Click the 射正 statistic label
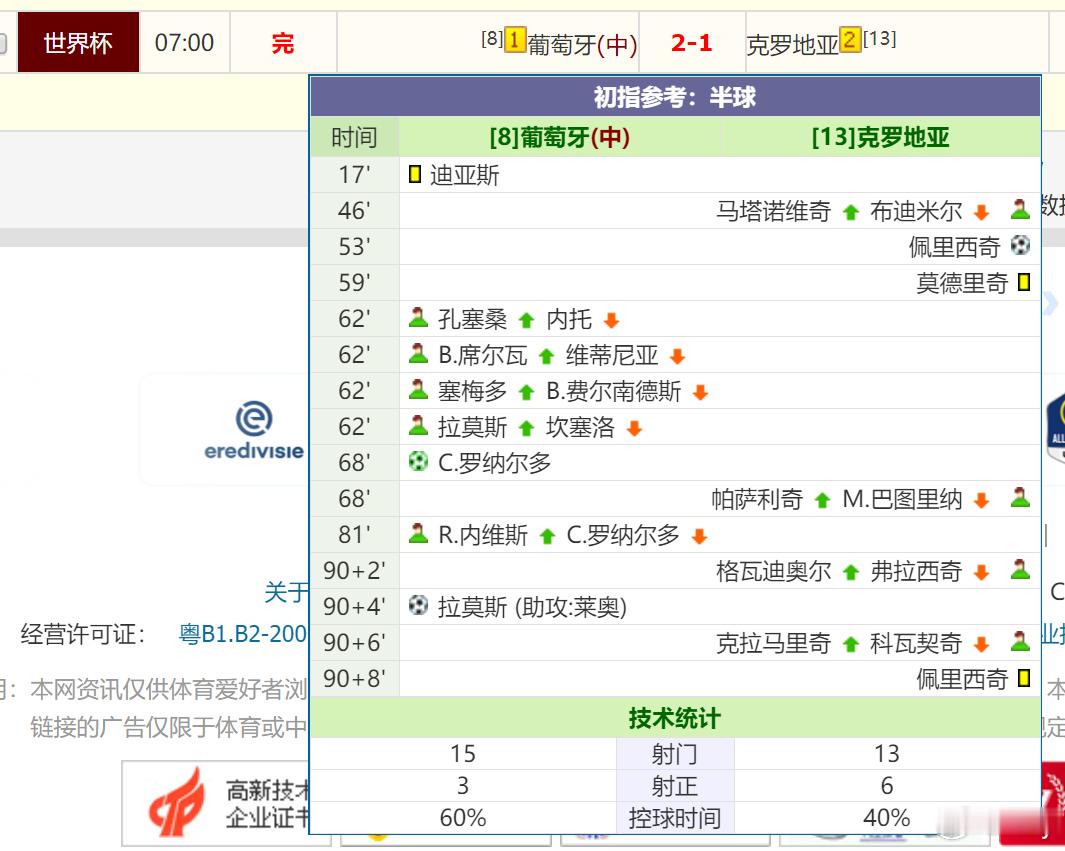This screenshot has width=1065, height=851. coord(674,786)
